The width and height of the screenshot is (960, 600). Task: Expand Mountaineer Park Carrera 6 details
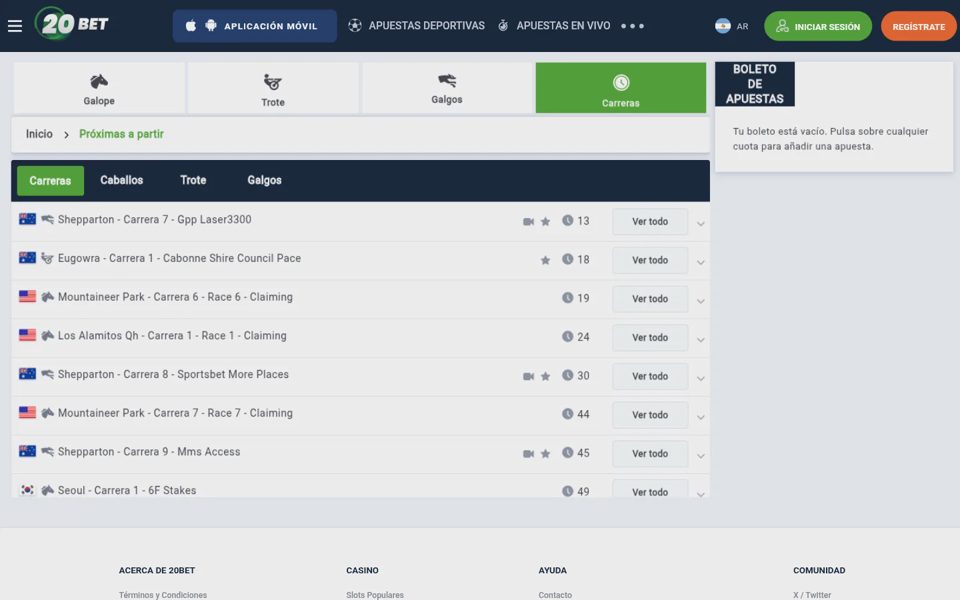700,301
